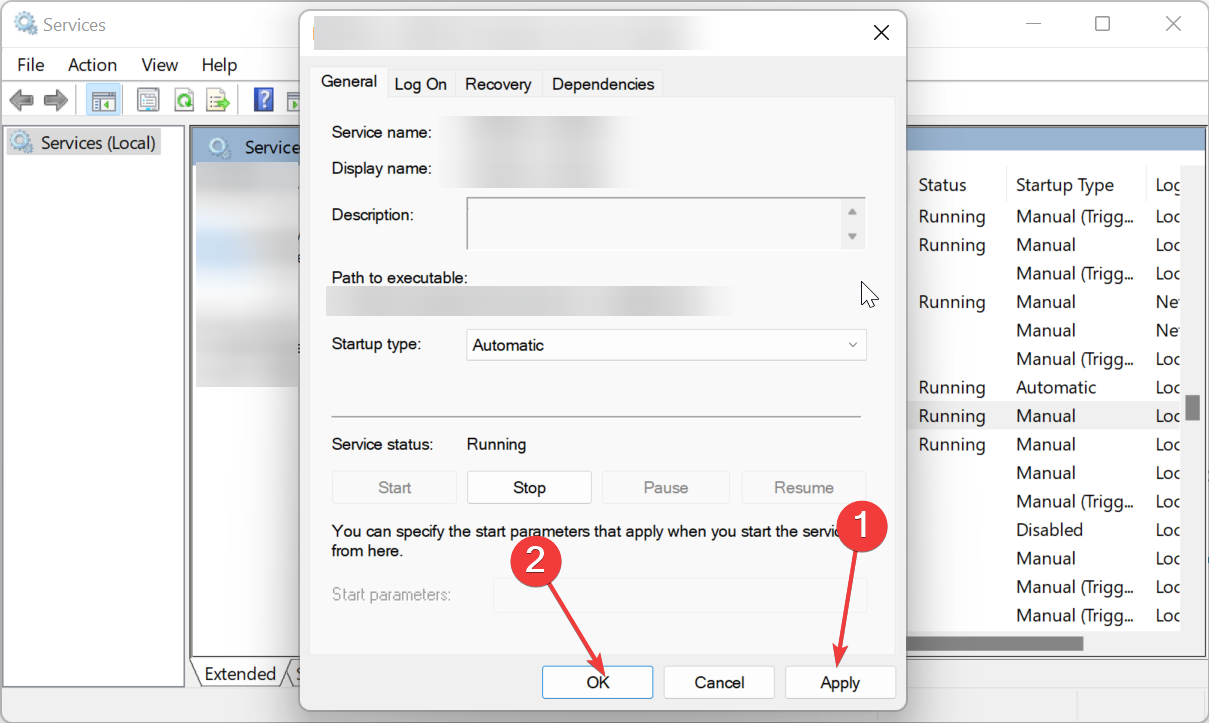
Task: Maximize the Services window
Action: [1102, 24]
